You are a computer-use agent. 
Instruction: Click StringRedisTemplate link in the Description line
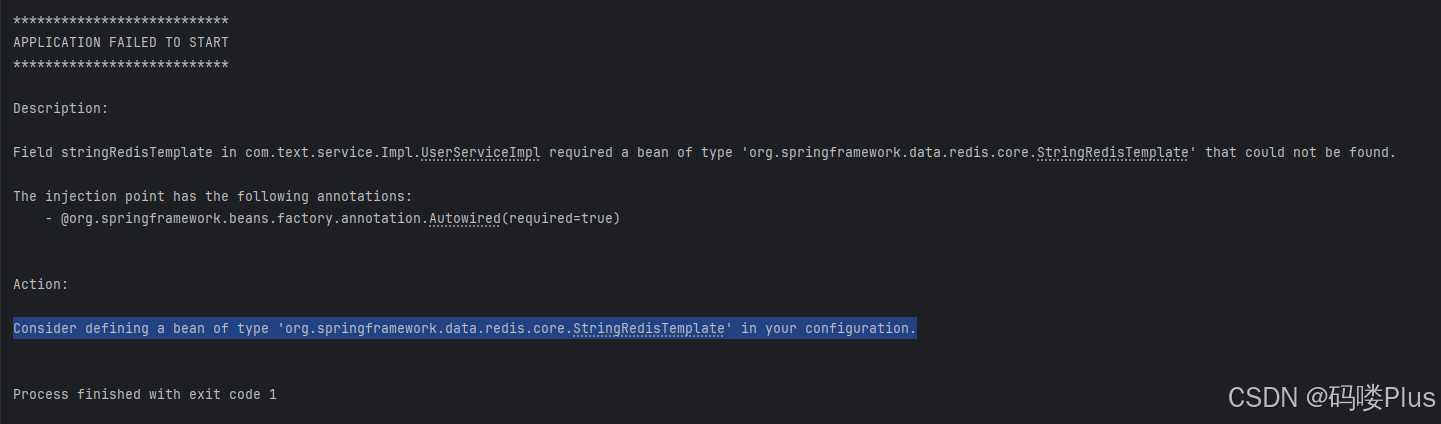[x=1113, y=152]
